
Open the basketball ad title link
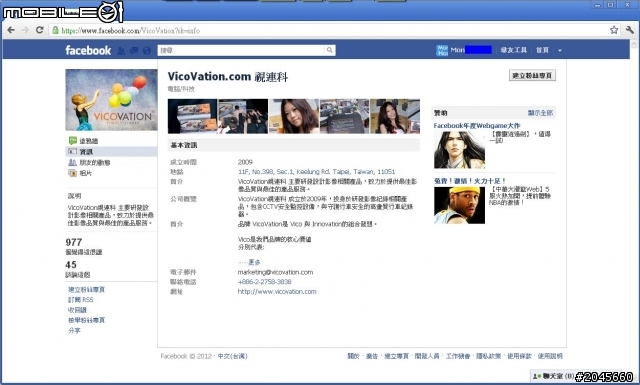coord(469,180)
